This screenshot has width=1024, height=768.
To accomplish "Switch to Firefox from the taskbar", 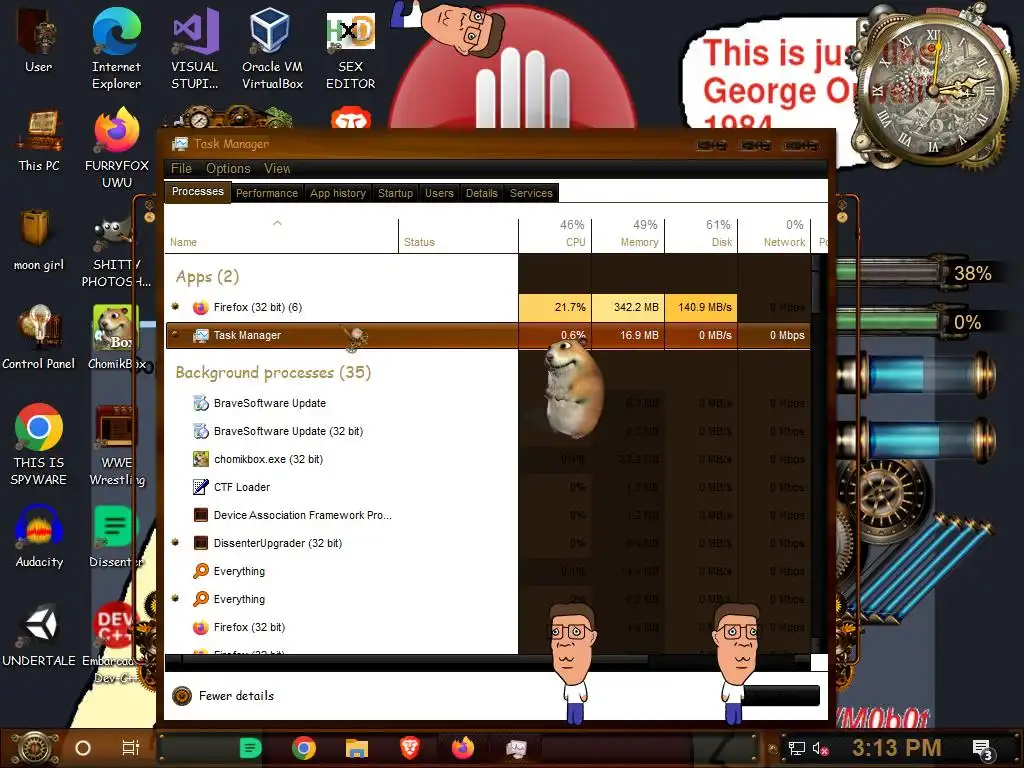I will point(462,748).
